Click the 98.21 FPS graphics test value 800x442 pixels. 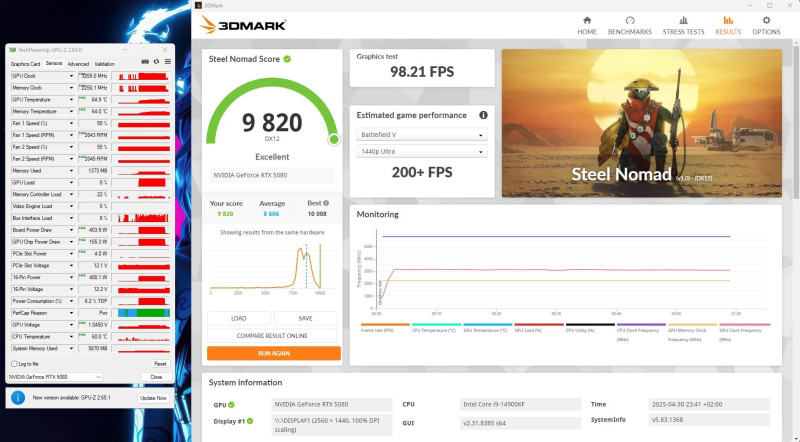click(x=422, y=71)
